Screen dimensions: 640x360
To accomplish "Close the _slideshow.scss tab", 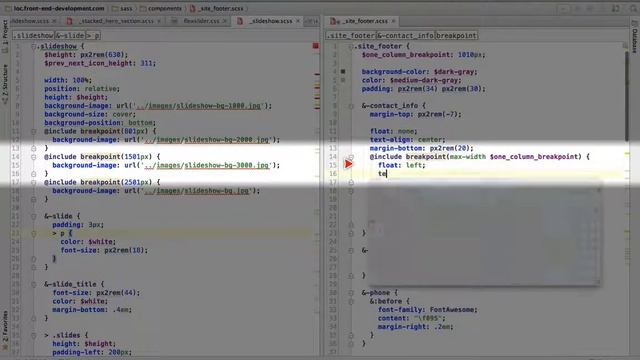I will pos(298,21).
